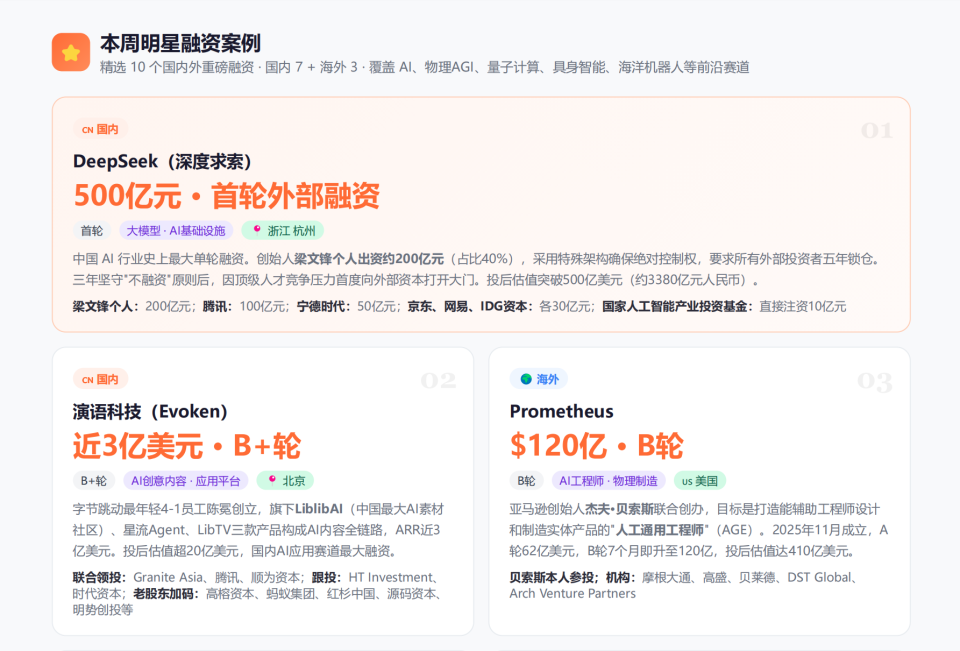Click the globe icon in 海外 tag
Screen dimensions: 960x651
click(526, 379)
